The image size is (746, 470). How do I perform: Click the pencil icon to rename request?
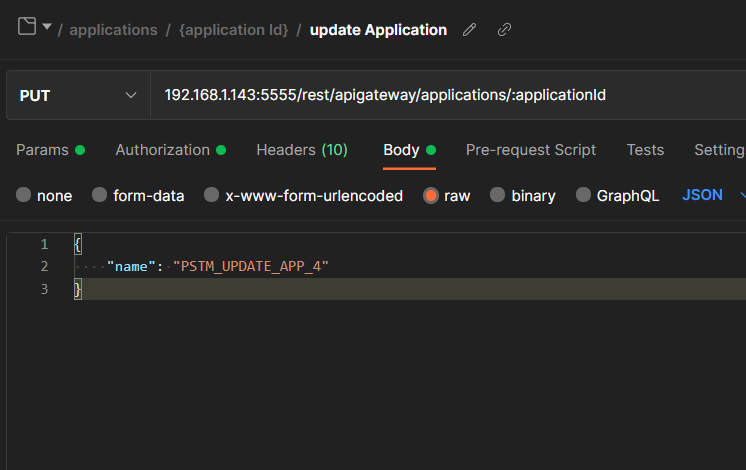click(470, 30)
